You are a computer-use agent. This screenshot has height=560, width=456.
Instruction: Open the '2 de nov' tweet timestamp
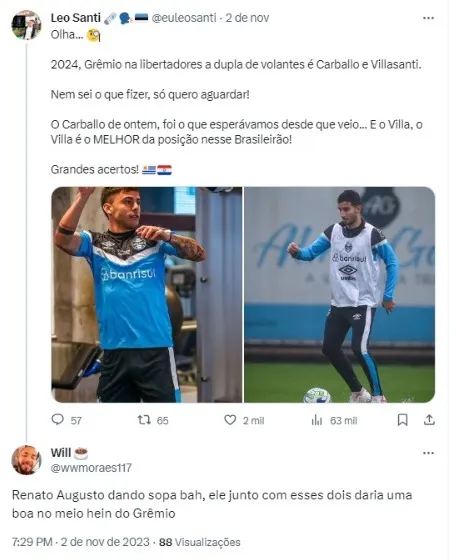point(247,18)
